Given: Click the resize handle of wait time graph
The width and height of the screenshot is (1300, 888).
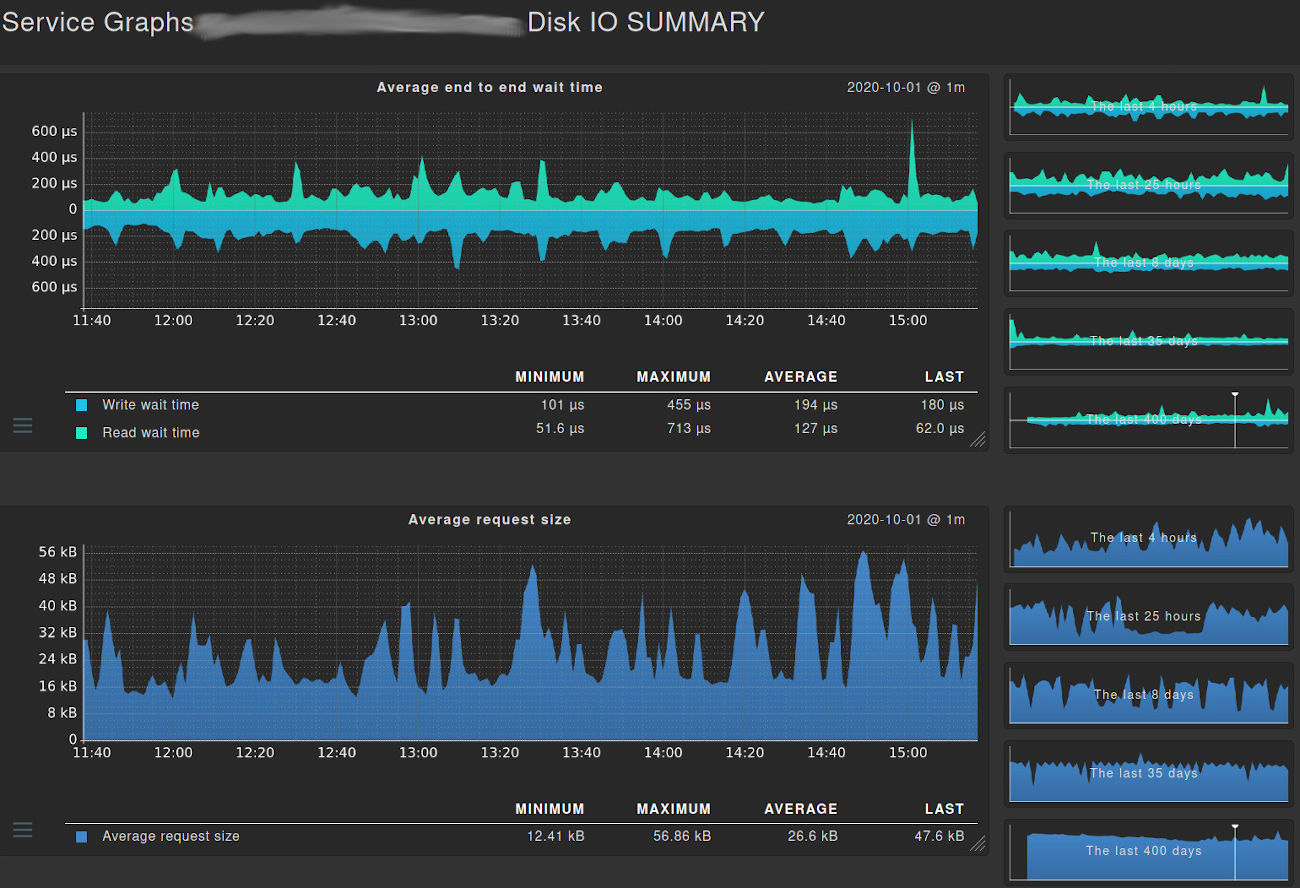Looking at the screenshot, I should point(977,439).
